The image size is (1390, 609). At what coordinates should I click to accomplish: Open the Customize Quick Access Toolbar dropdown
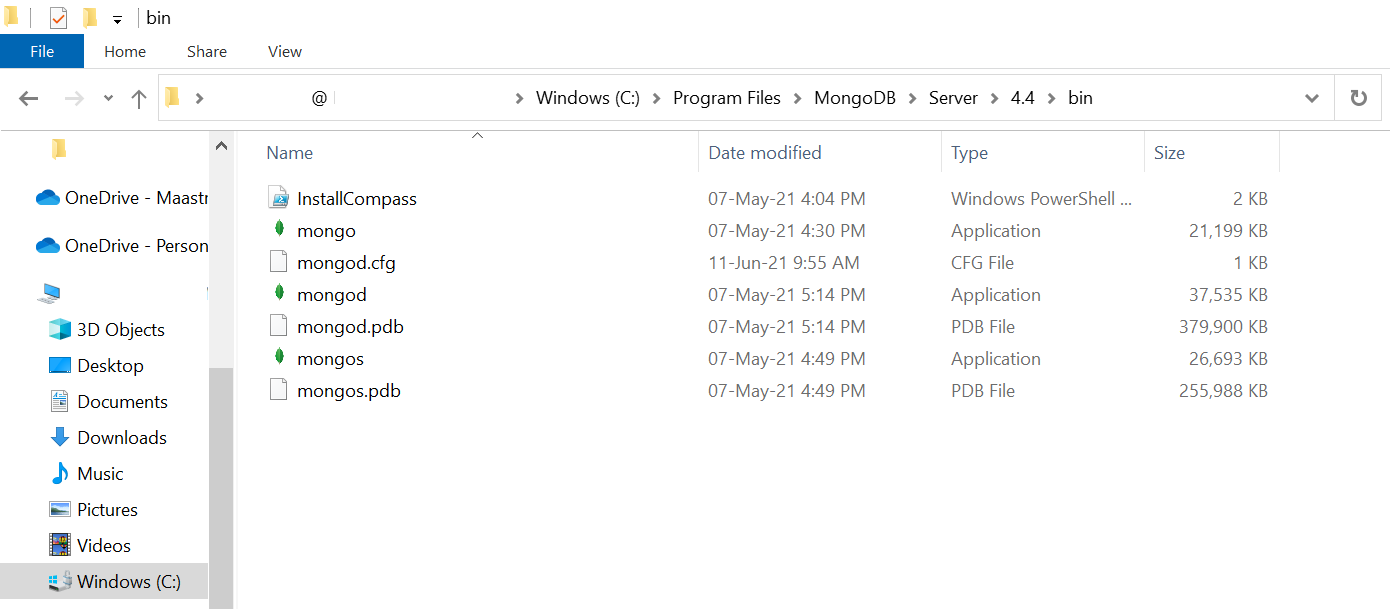coord(117,20)
